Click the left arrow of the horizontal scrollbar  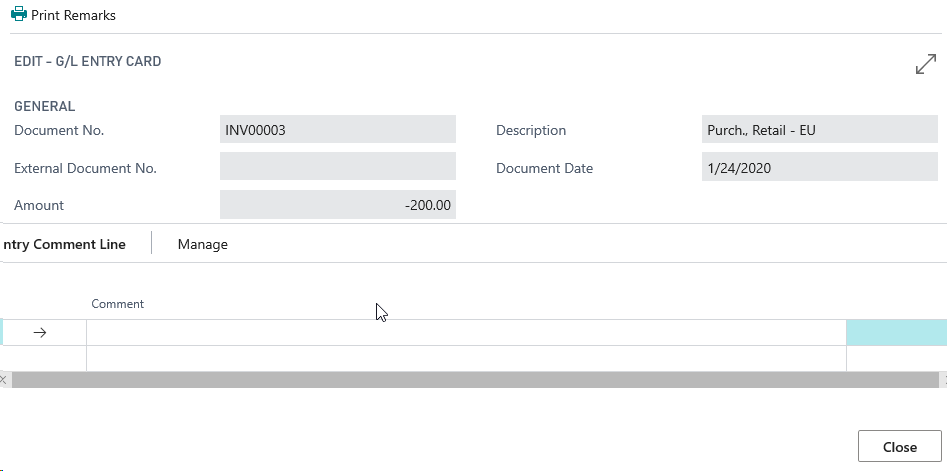point(4,380)
